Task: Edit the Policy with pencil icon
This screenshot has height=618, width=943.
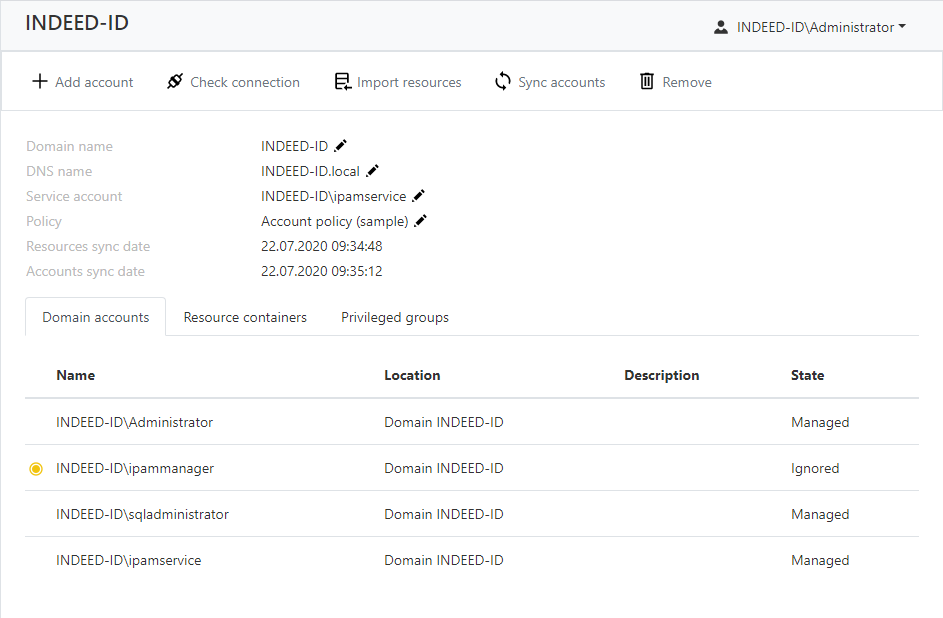Action: [421, 221]
